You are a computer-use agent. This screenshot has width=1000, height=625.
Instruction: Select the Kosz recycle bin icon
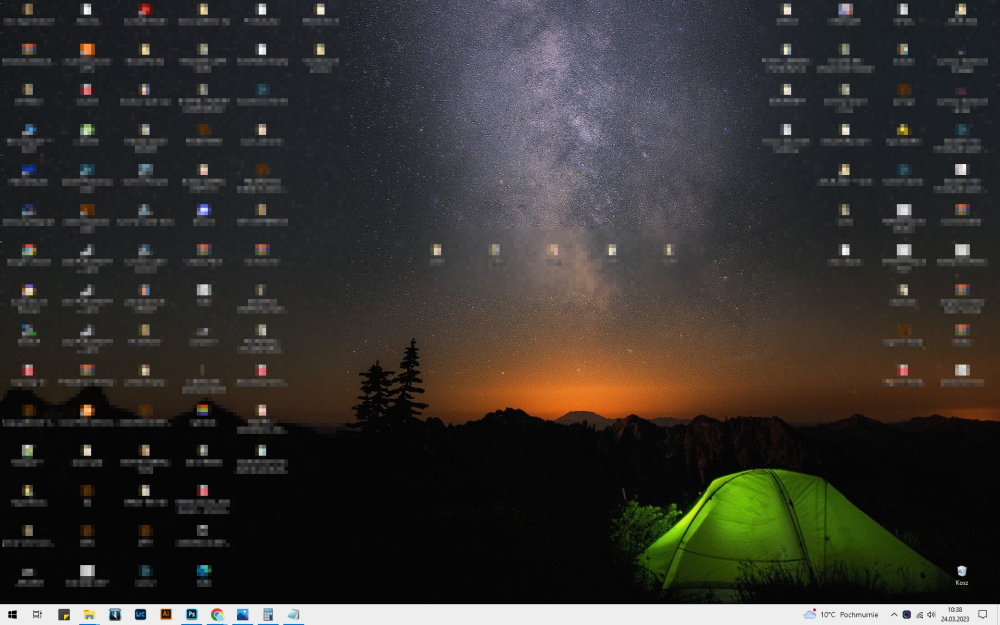coord(962,575)
